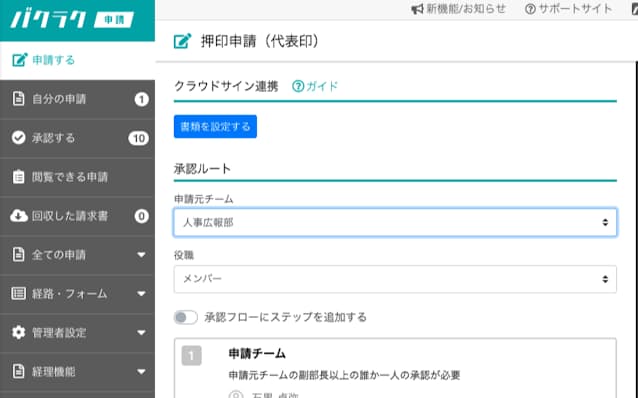Toggle 承認フローにステップを追加する switch
The image size is (638, 398).
[x=186, y=317]
